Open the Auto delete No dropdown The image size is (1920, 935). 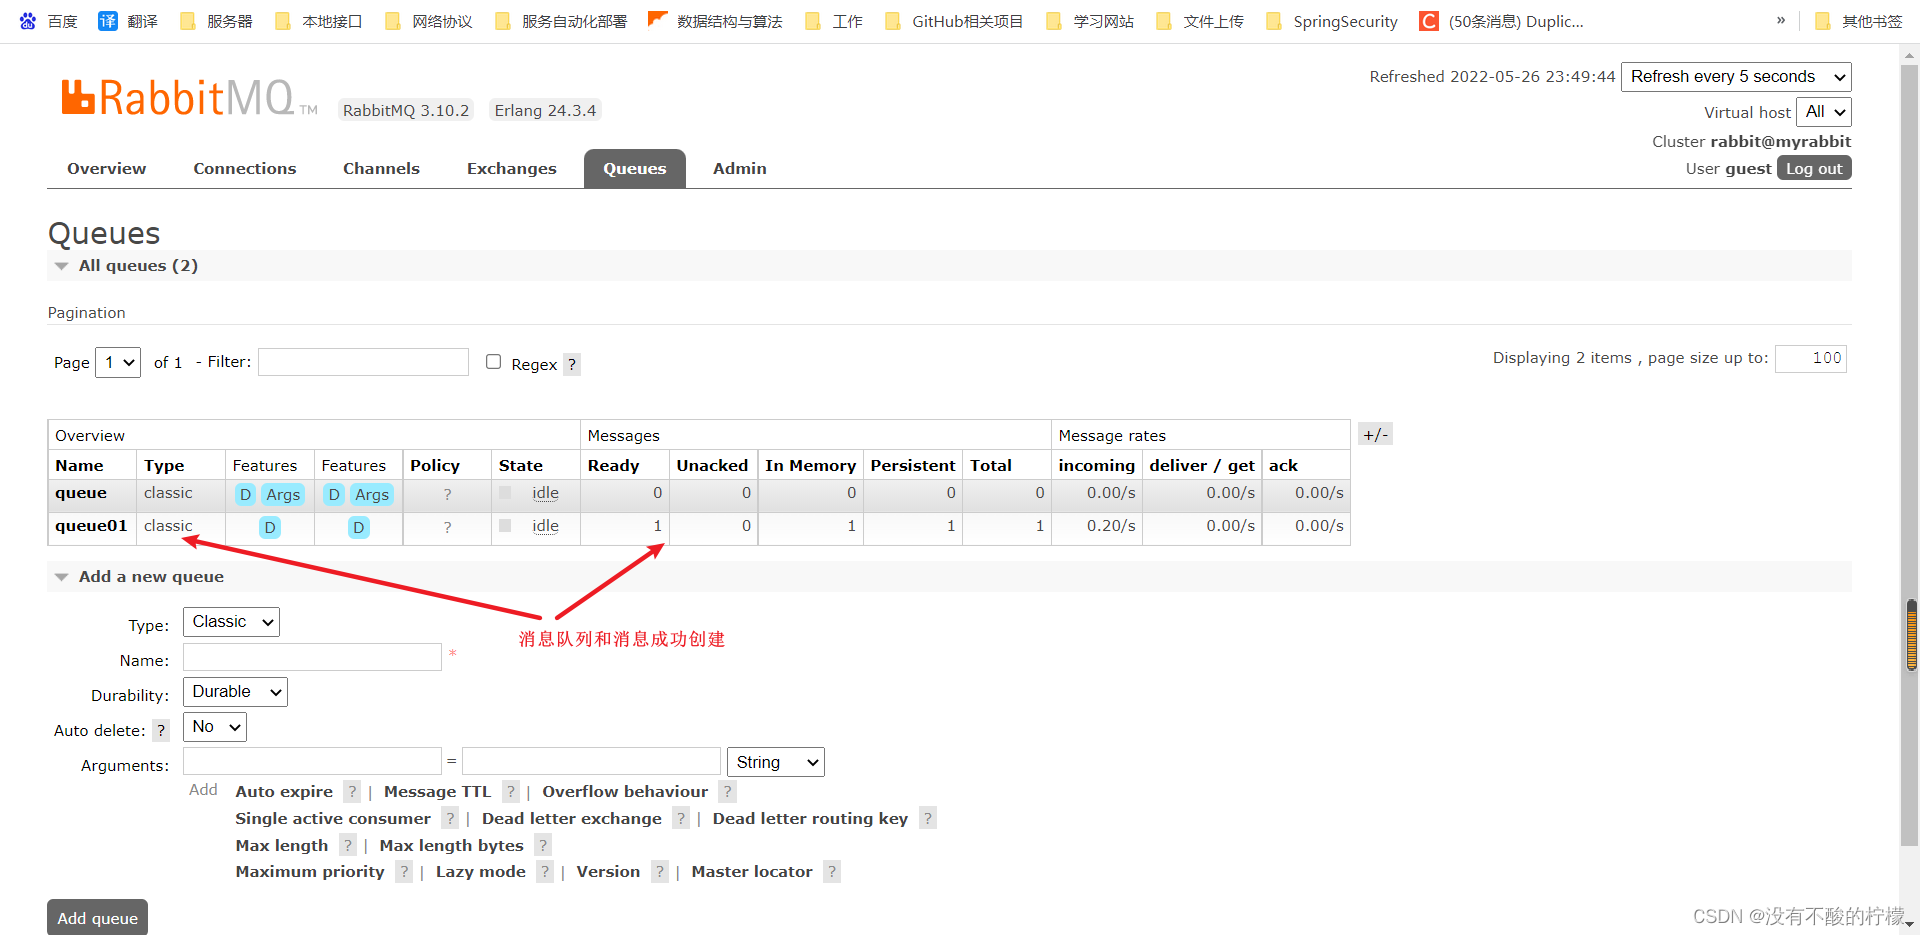[x=214, y=727]
